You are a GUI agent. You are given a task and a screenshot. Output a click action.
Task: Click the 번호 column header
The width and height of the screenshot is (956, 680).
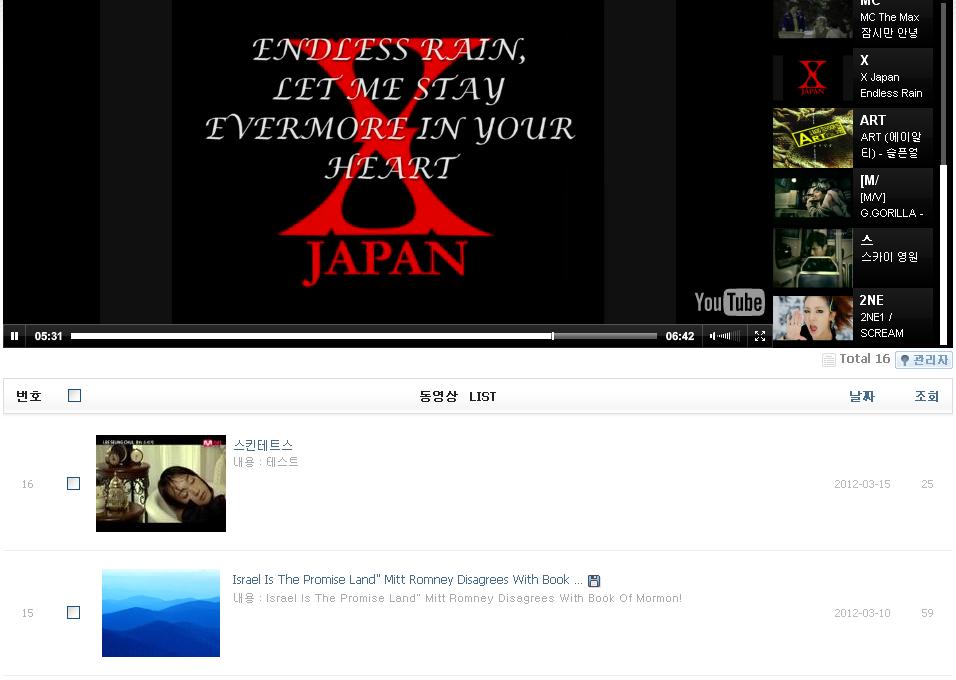29,396
